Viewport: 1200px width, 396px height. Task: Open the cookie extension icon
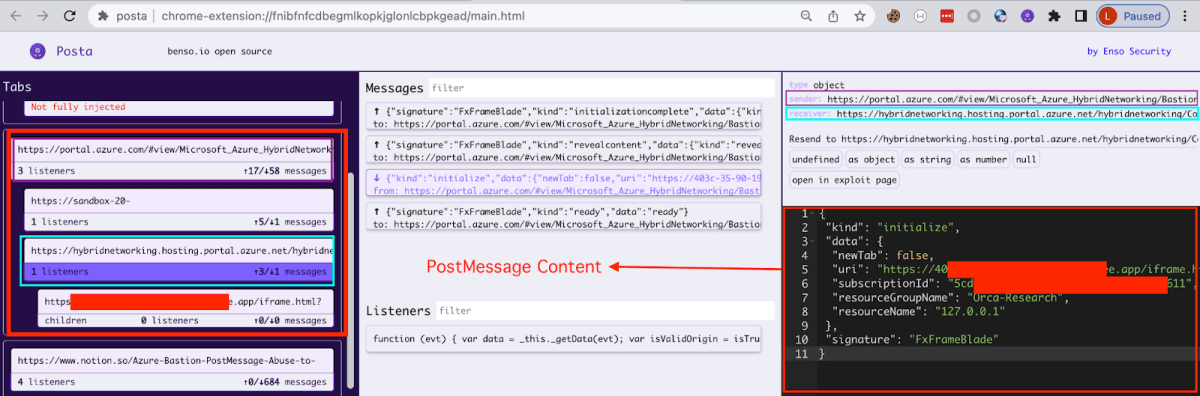[894, 16]
